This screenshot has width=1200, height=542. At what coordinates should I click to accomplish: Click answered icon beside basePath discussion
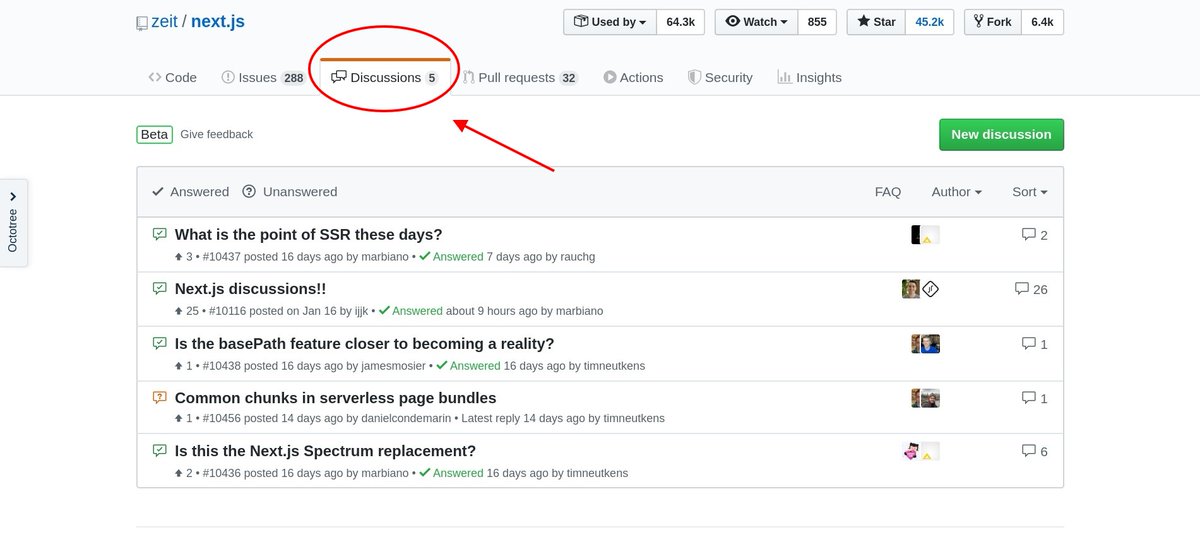point(159,342)
